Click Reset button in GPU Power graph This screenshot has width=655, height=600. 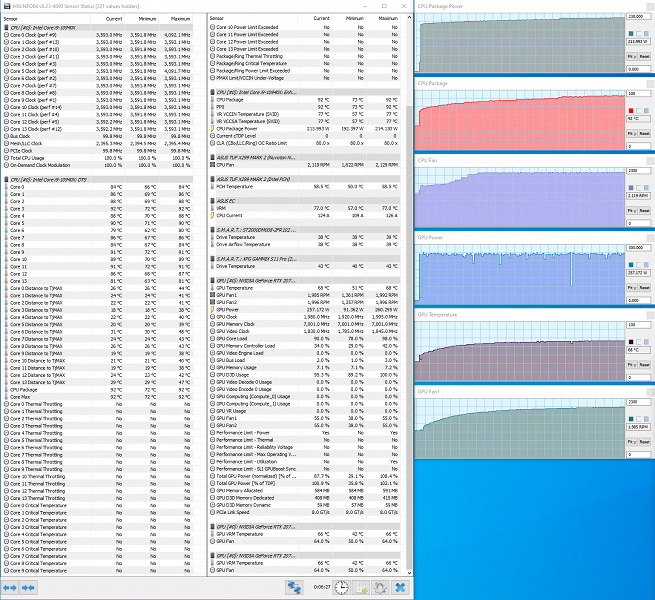[645, 287]
